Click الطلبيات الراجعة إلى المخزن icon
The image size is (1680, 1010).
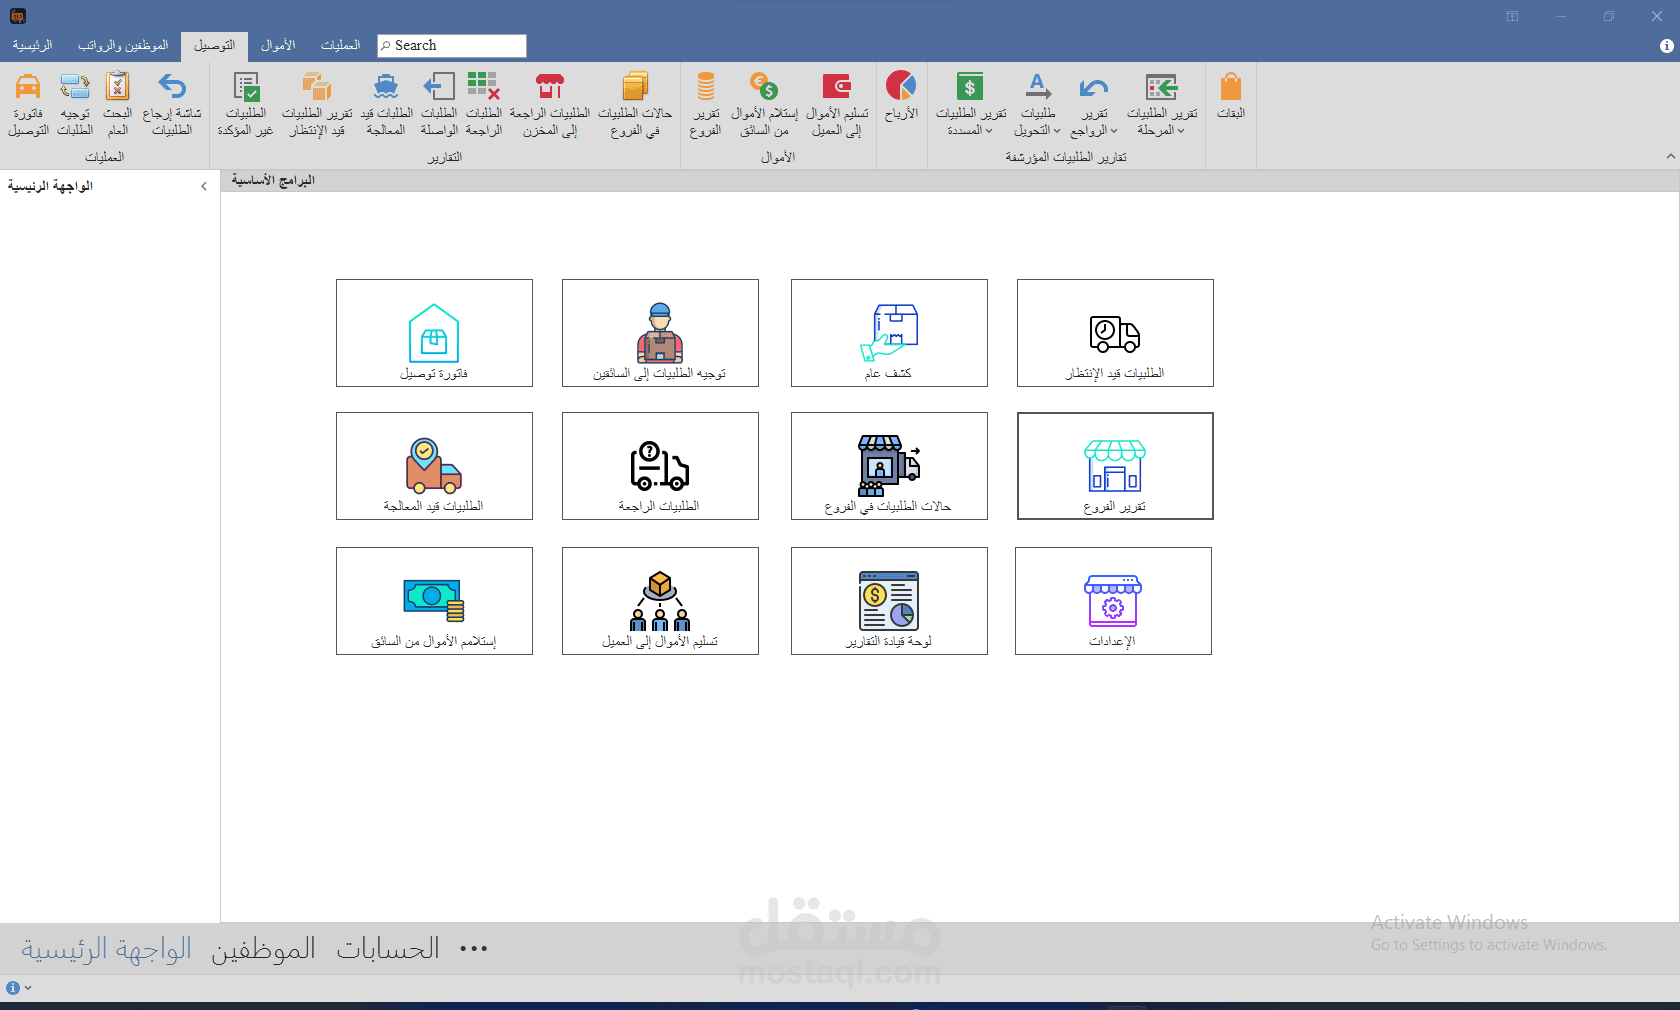(550, 86)
